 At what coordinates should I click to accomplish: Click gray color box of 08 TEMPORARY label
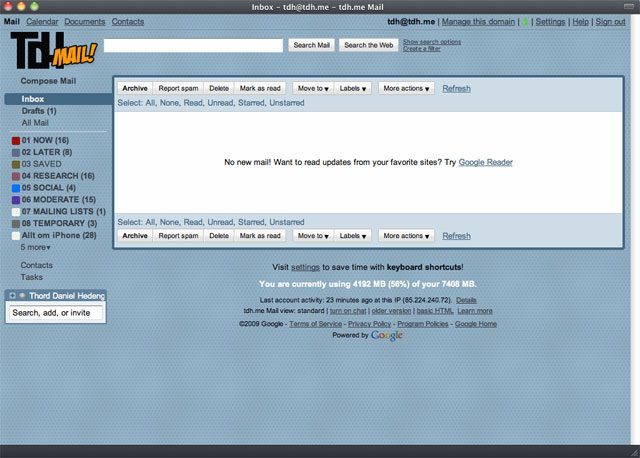16,224
